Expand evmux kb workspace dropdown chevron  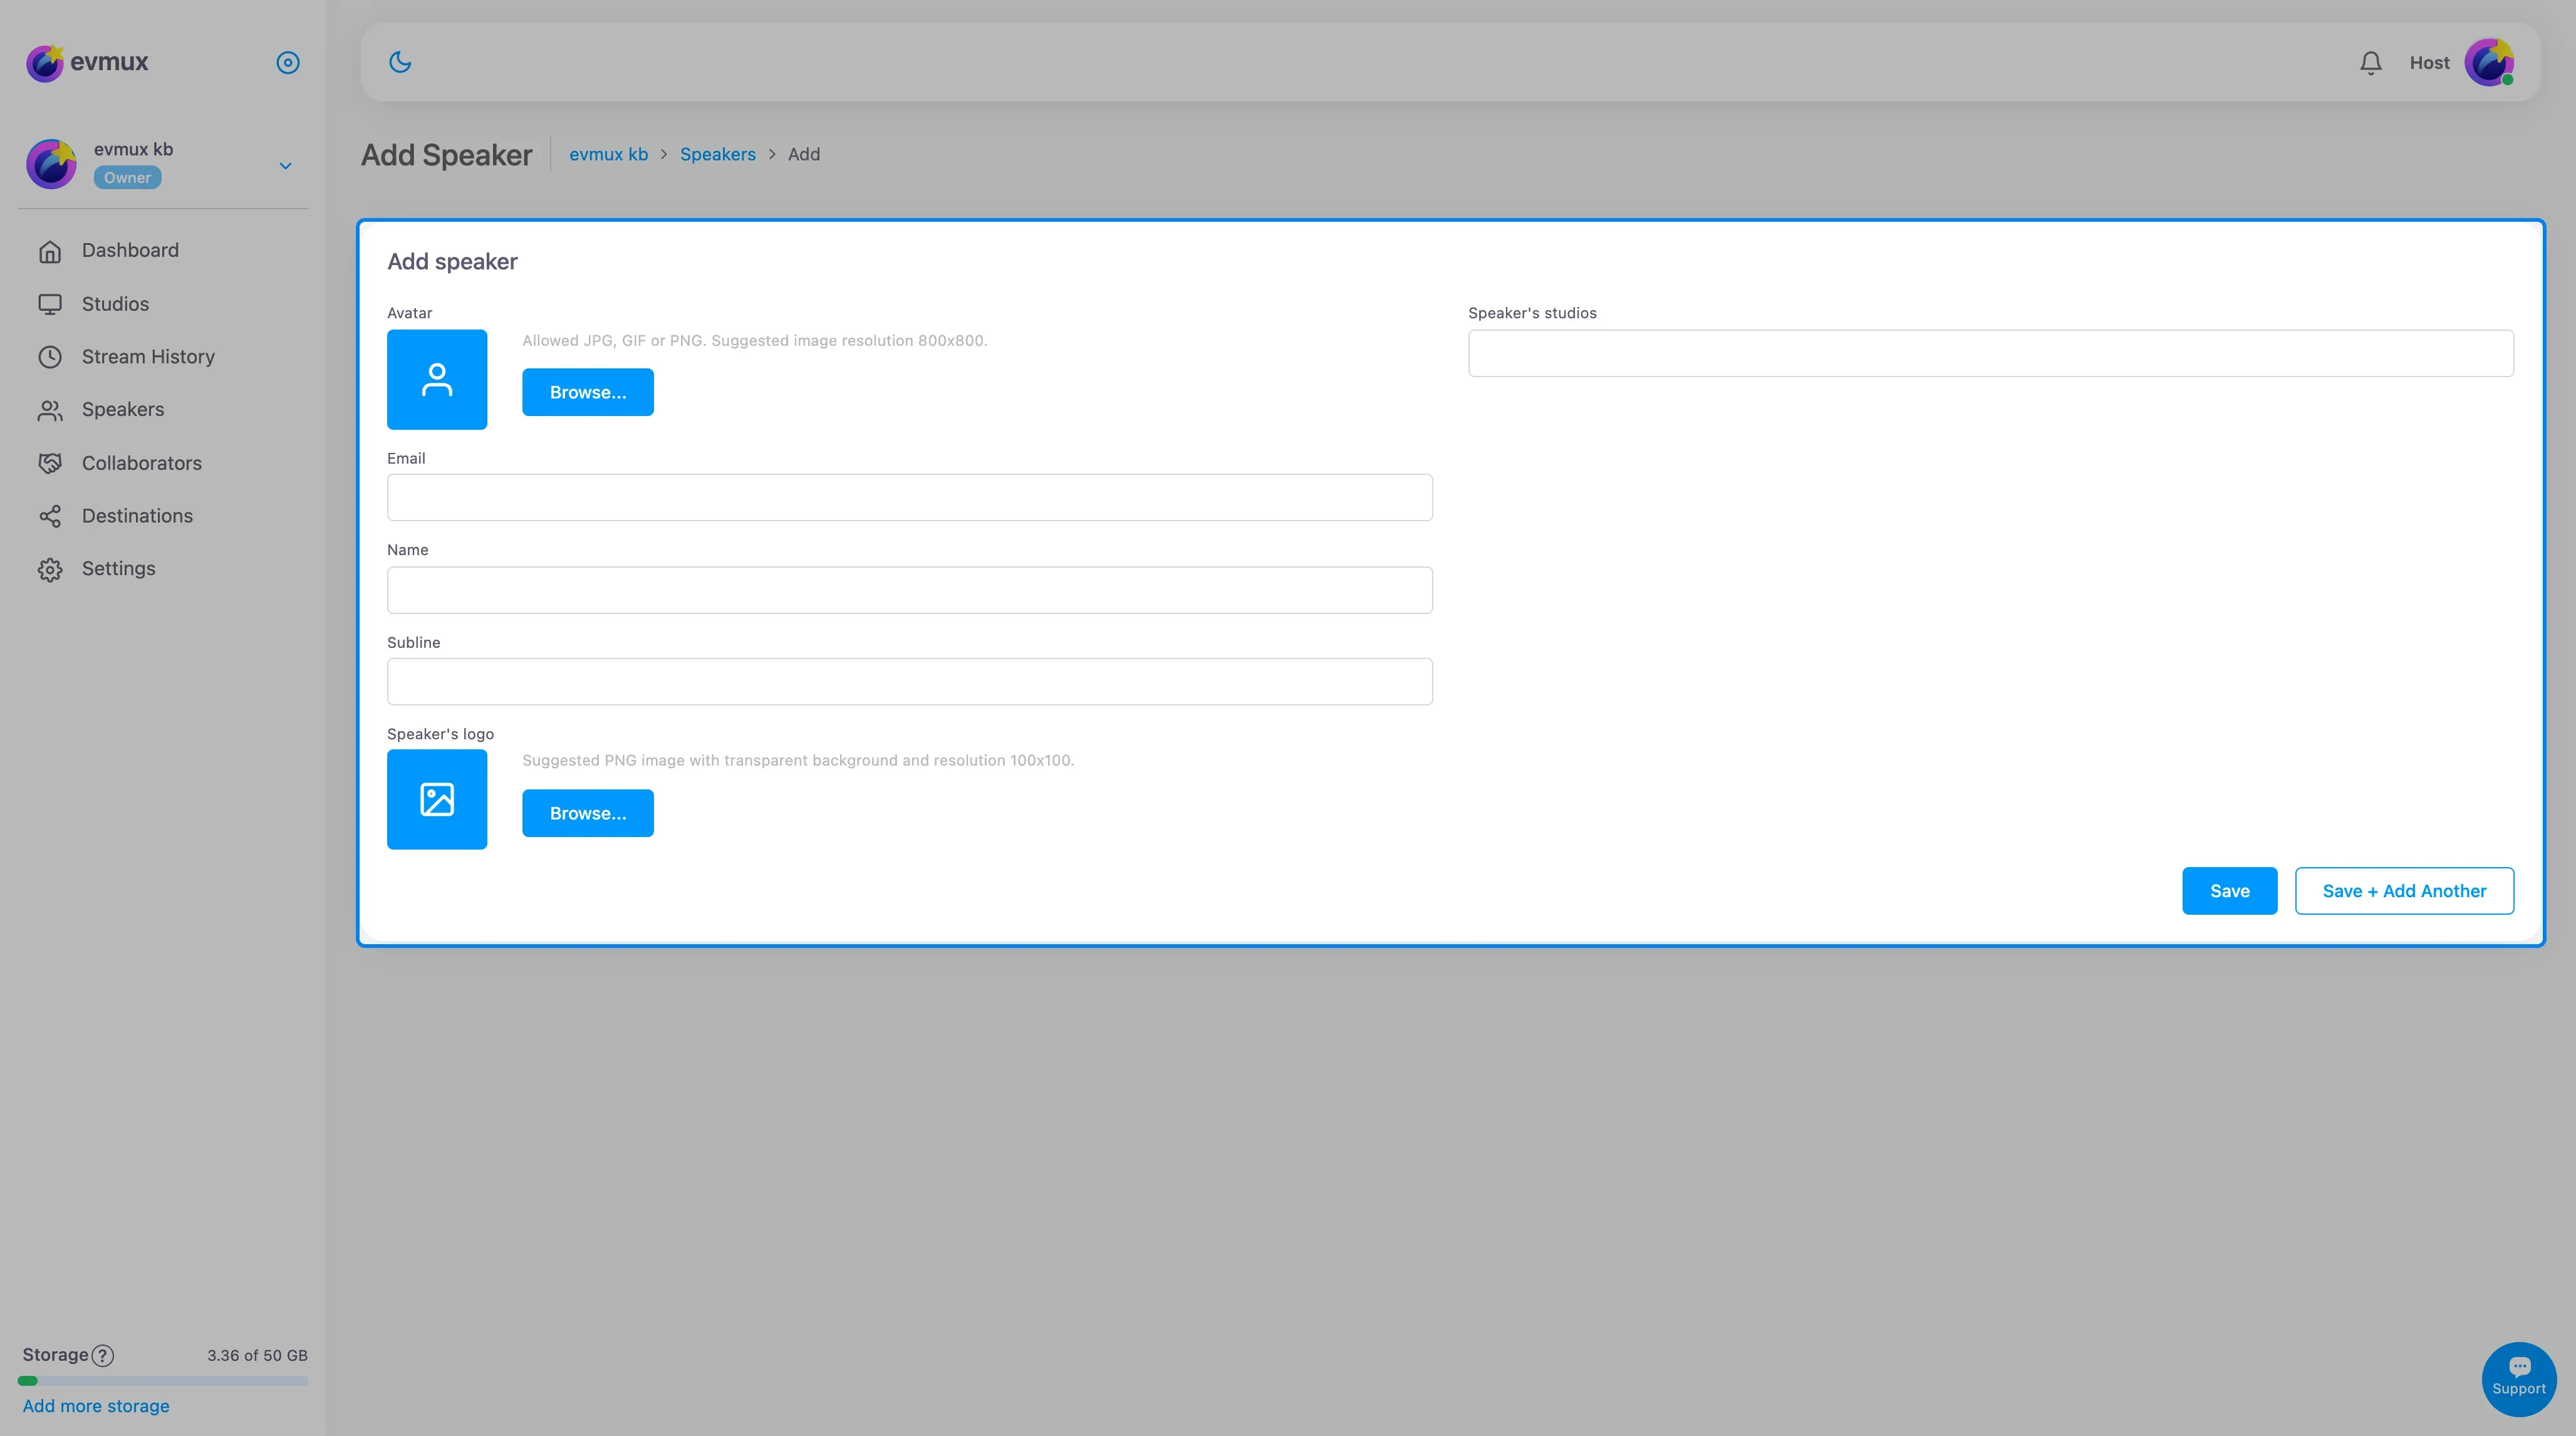[x=286, y=166]
